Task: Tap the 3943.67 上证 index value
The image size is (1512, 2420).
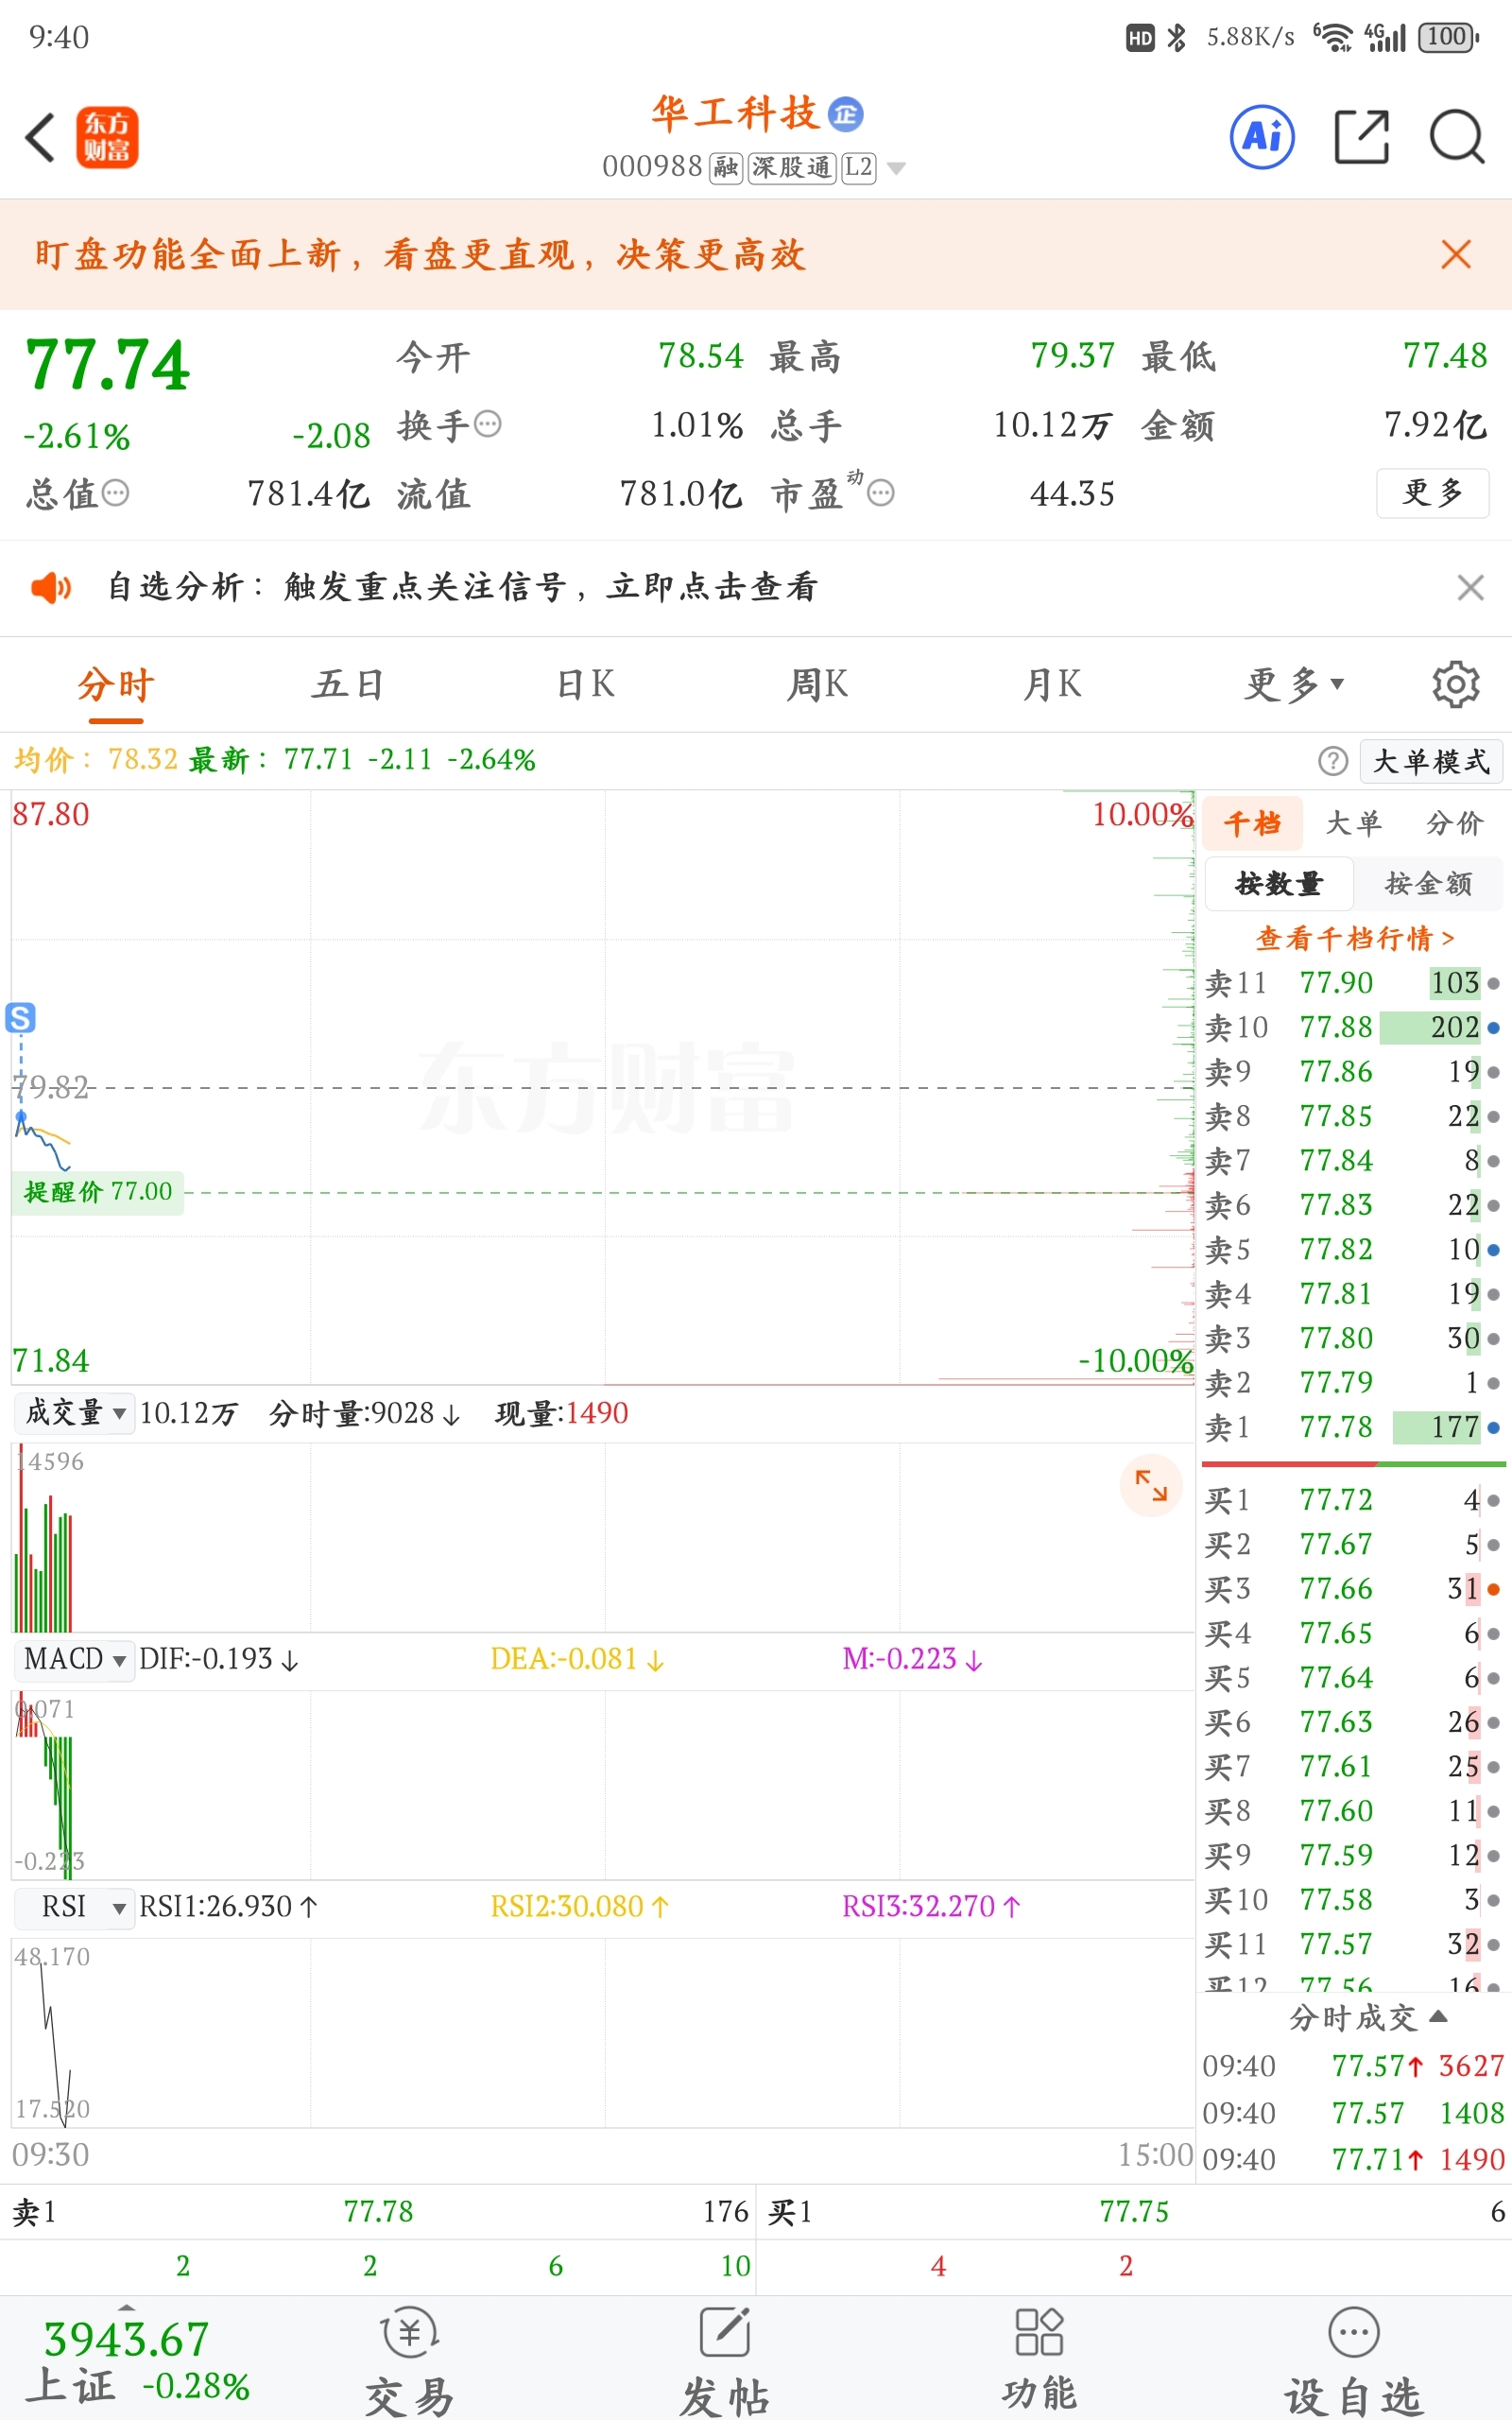Action: [x=127, y=2339]
